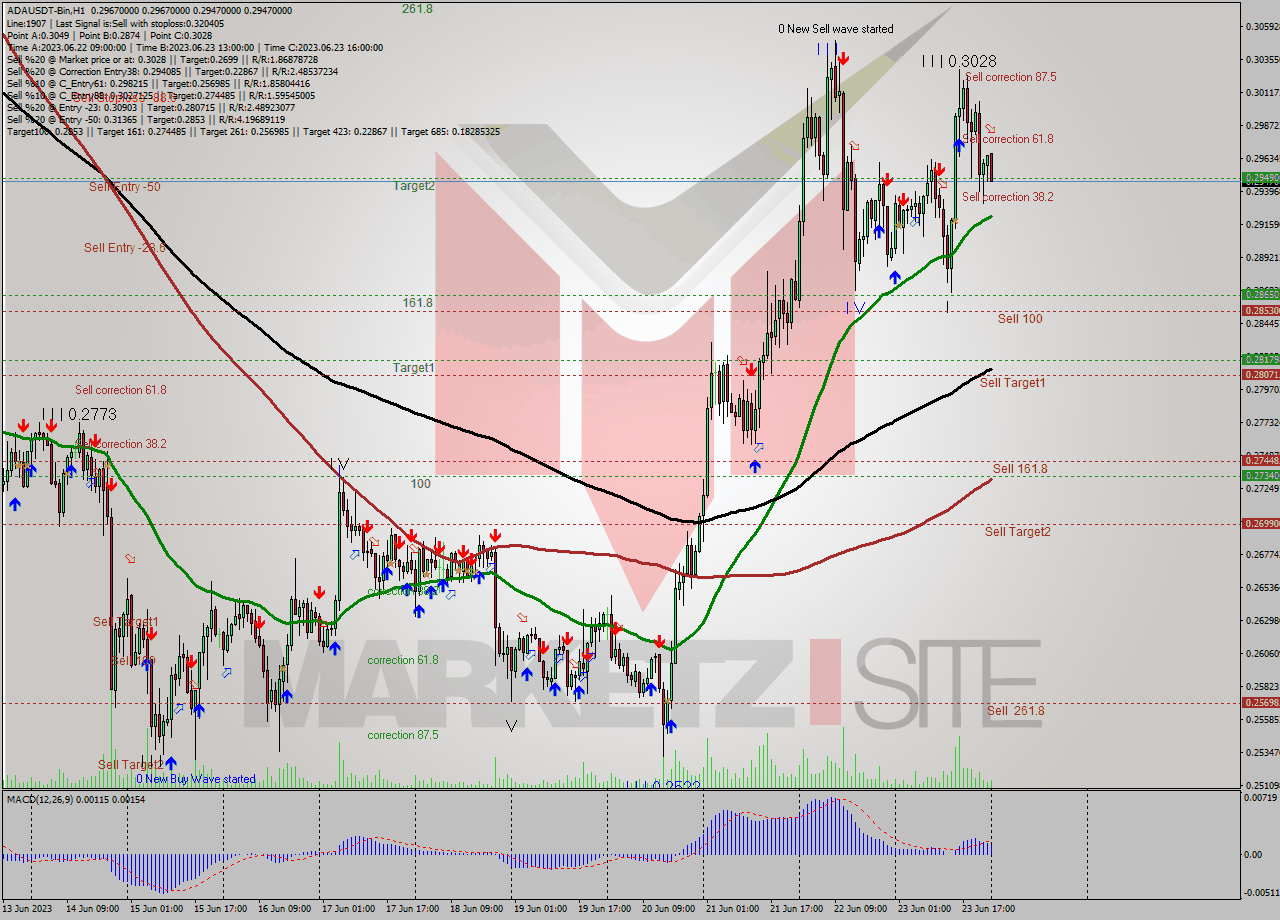Click '15 Jun 17:00' on time axis
Image resolution: width=1280 pixels, height=920 pixels.
tap(222, 909)
